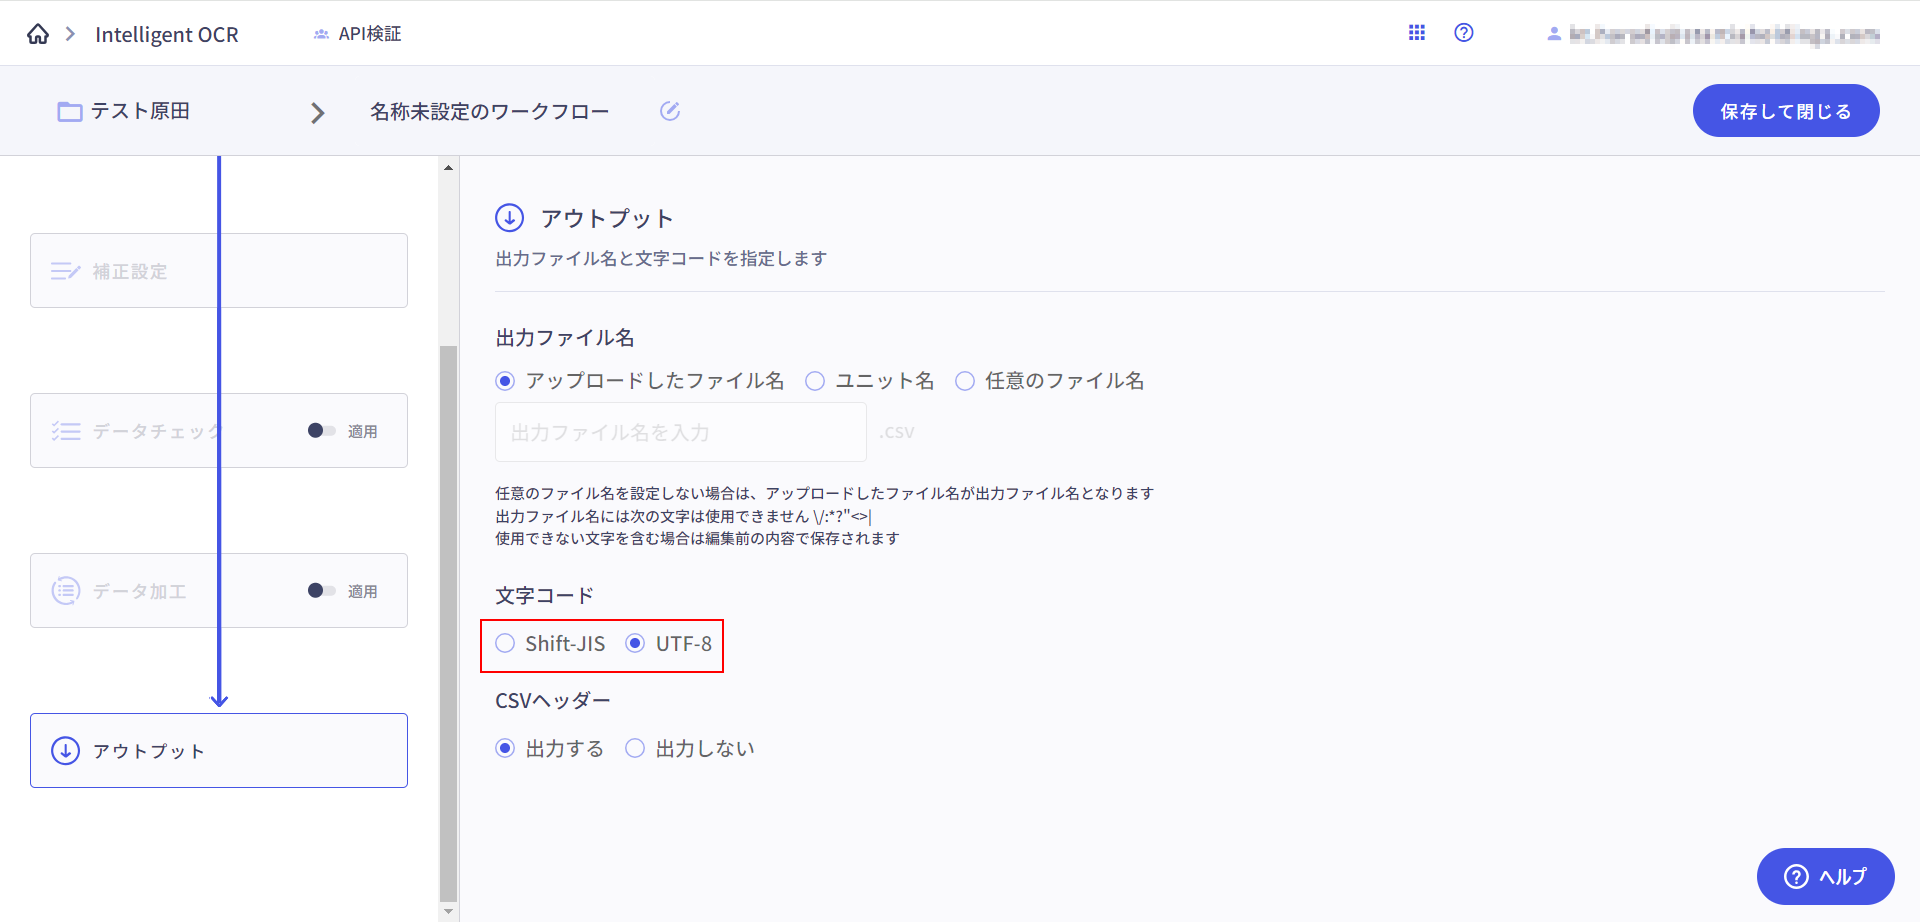The width and height of the screenshot is (1920, 922).
Task: Toggle the データ加工 適用 switch
Action: 321,591
